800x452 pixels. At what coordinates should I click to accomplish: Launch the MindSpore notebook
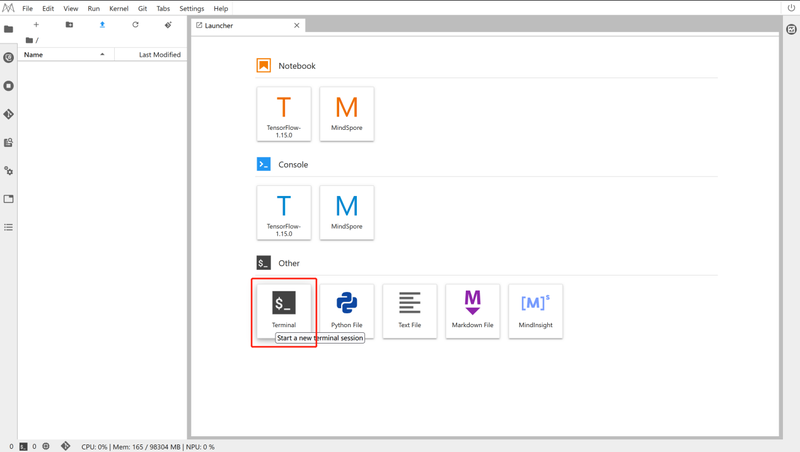[347, 114]
